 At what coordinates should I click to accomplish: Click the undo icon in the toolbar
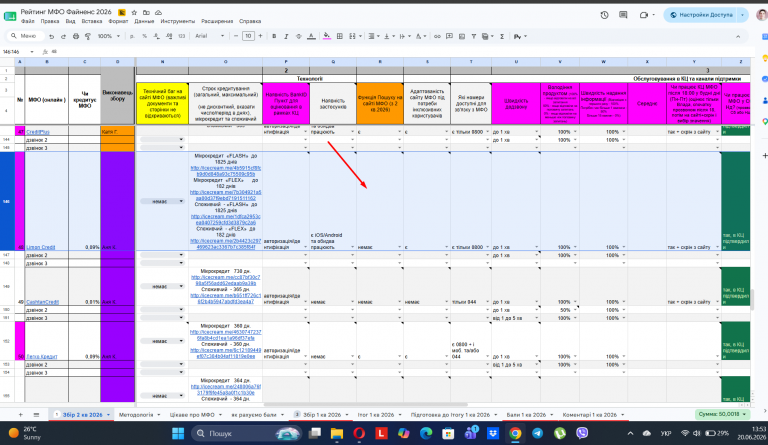pos(51,36)
